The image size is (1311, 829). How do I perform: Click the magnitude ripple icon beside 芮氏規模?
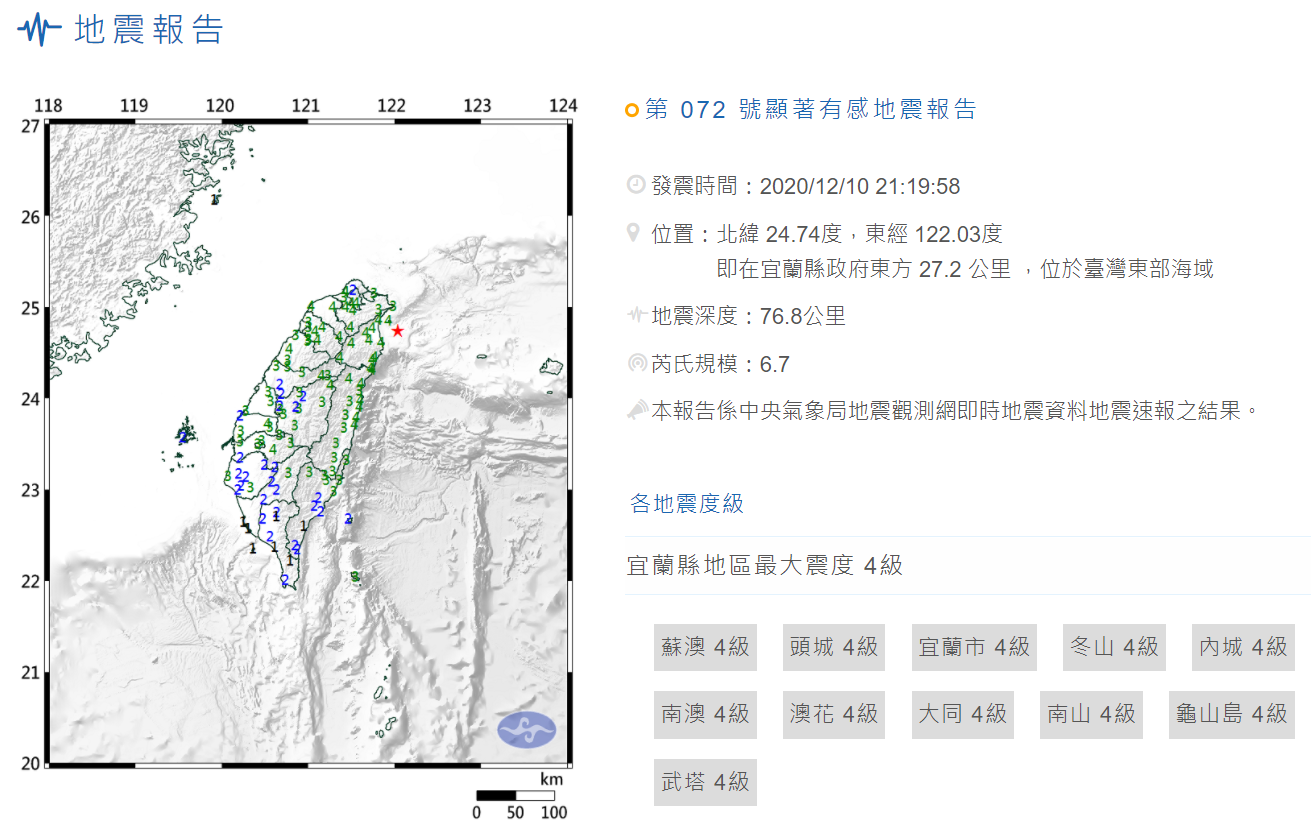pyautogui.click(x=635, y=363)
